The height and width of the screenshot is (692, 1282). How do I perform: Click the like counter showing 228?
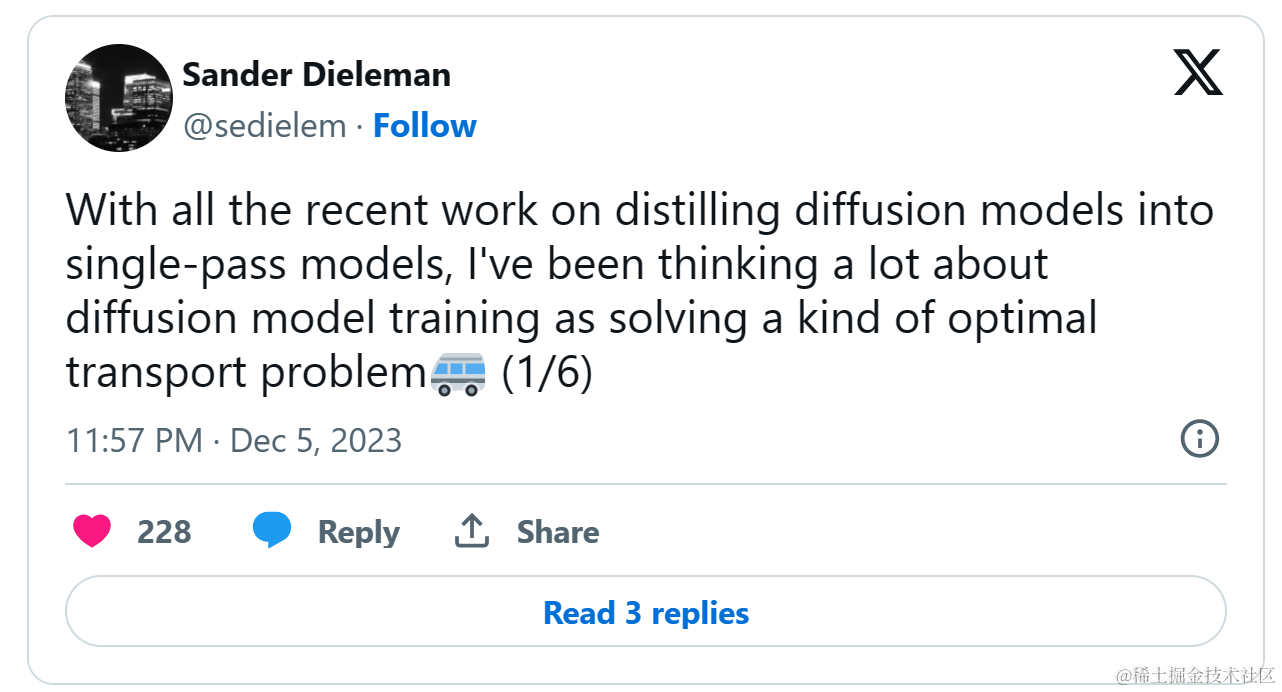(167, 531)
